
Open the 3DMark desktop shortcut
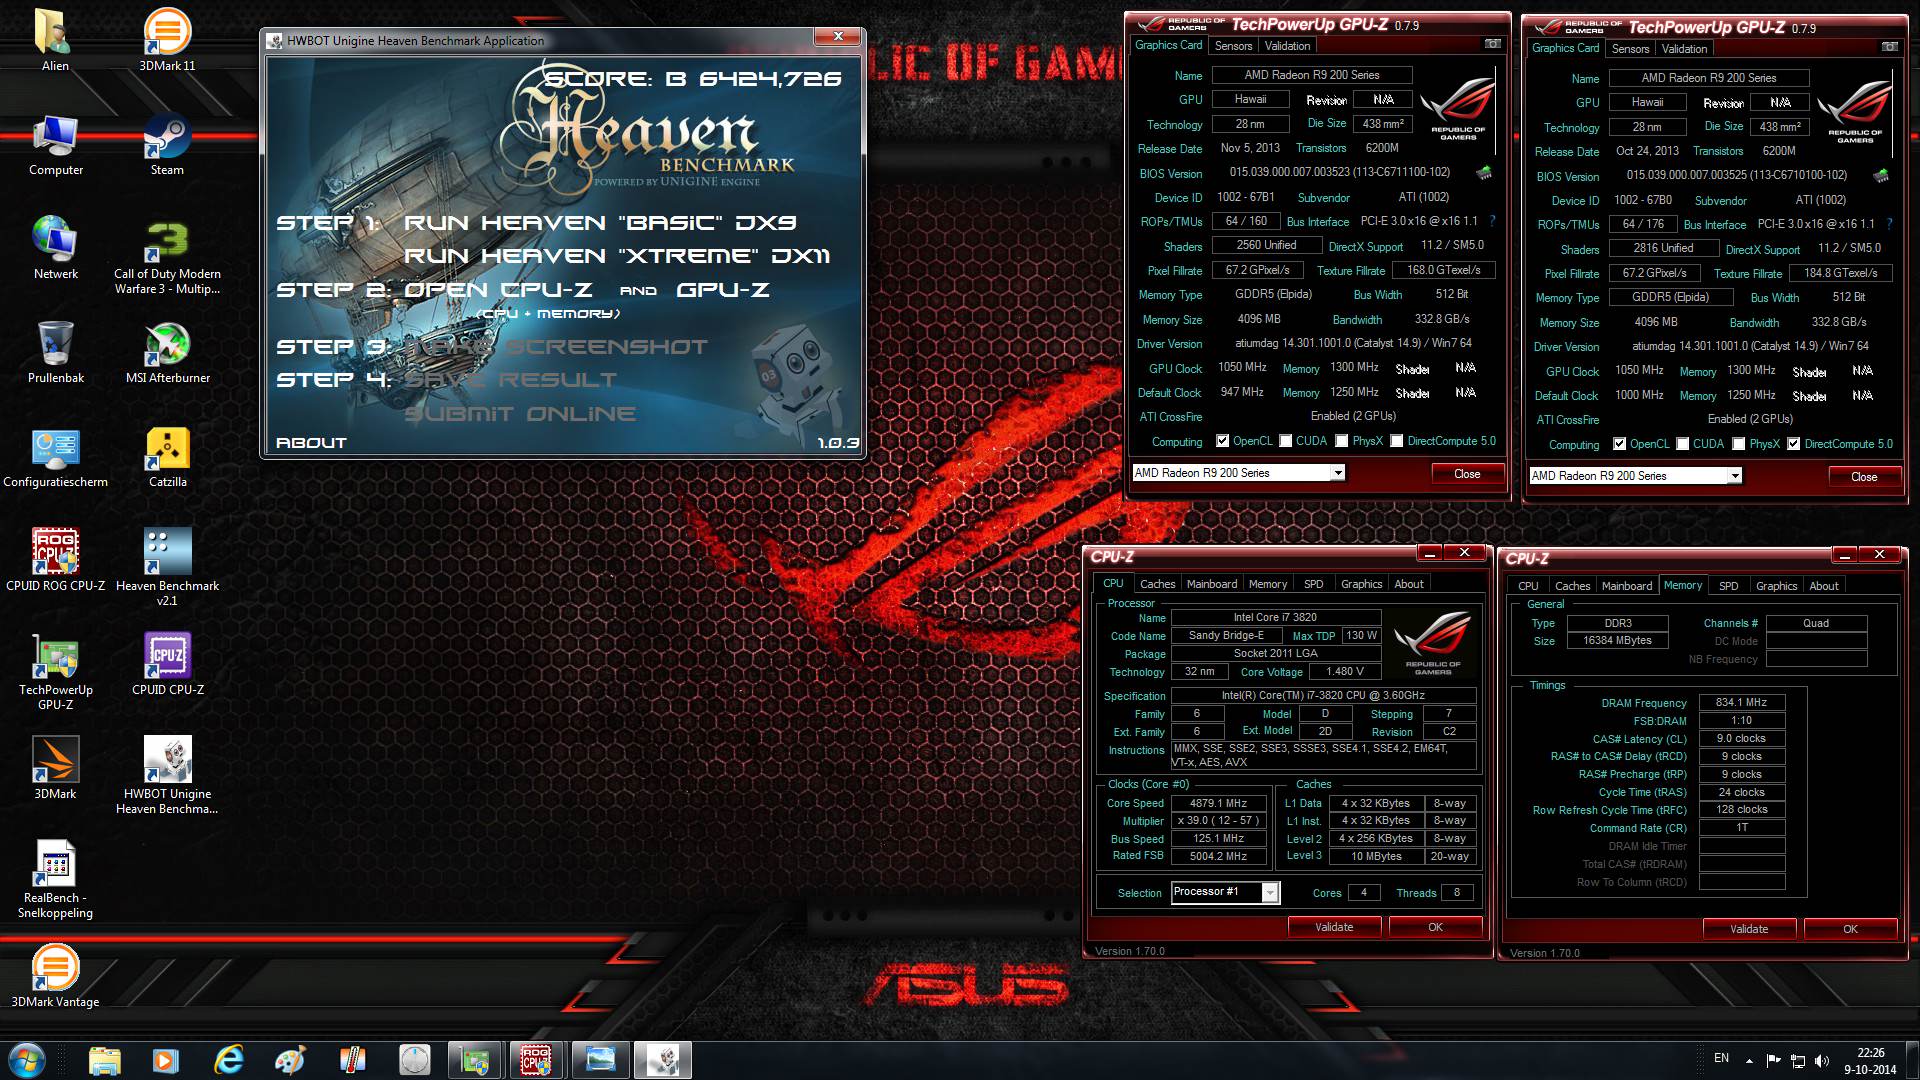[55, 768]
